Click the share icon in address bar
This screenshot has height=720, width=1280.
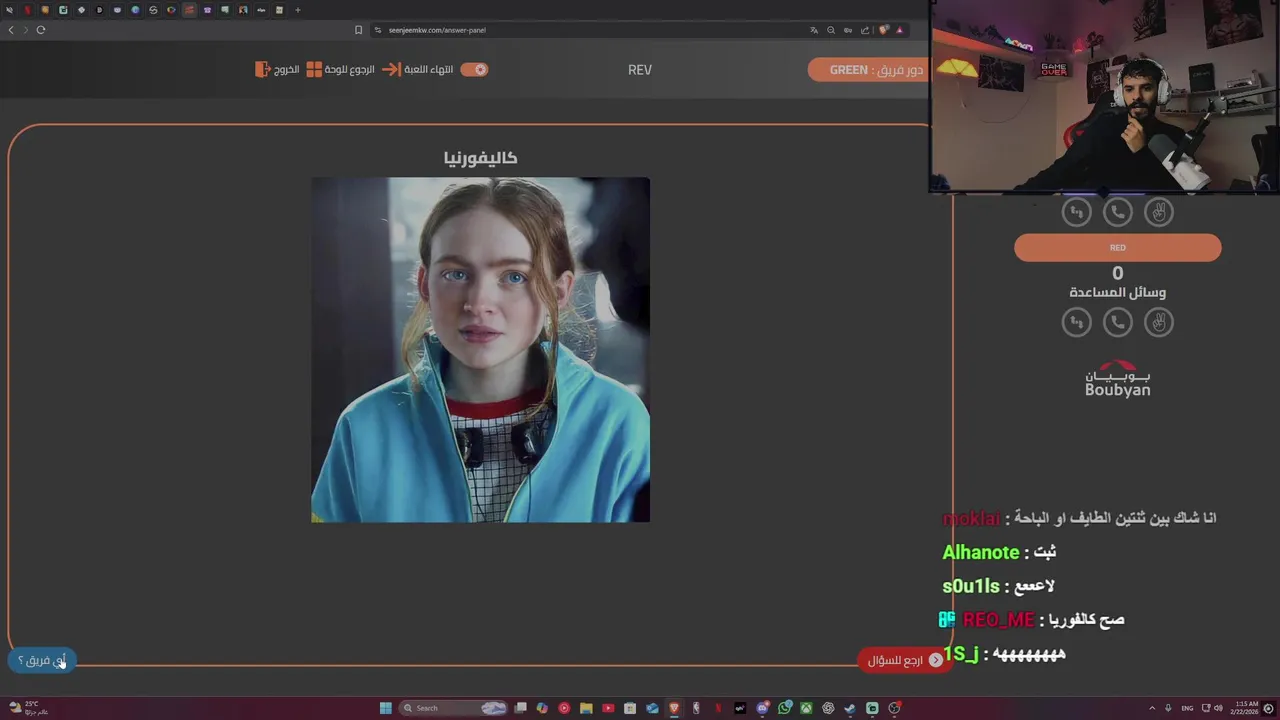point(865,30)
